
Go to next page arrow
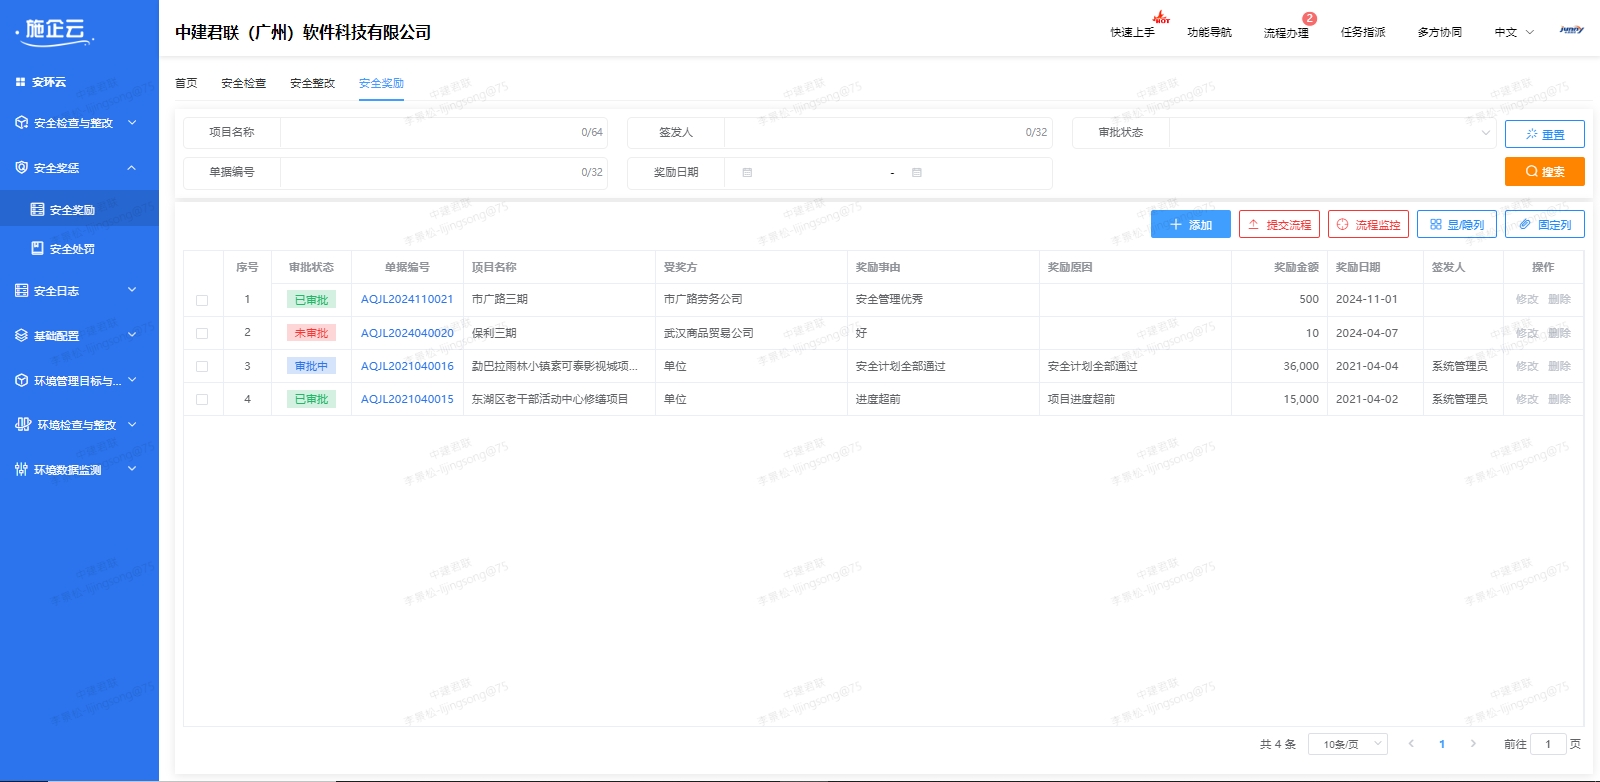pyautogui.click(x=1473, y=743)
